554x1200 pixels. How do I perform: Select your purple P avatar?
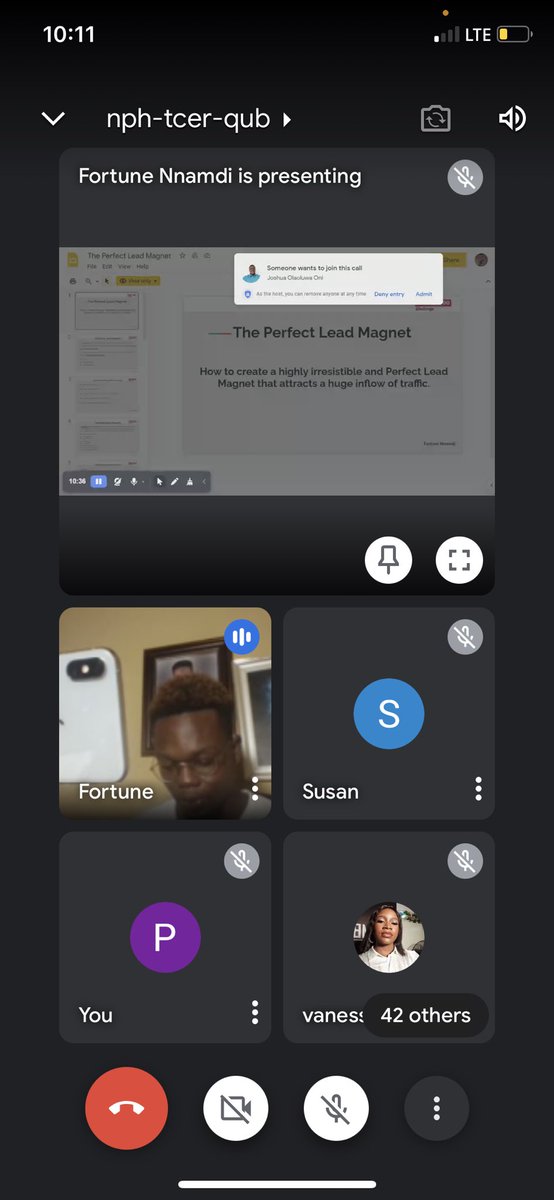click(x=166, y=937)
